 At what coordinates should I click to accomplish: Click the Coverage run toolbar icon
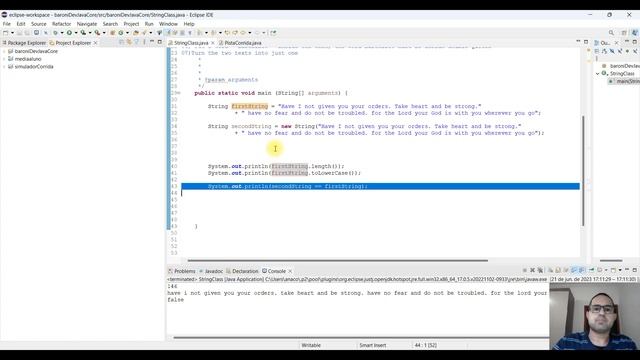(x=83, y=33)
